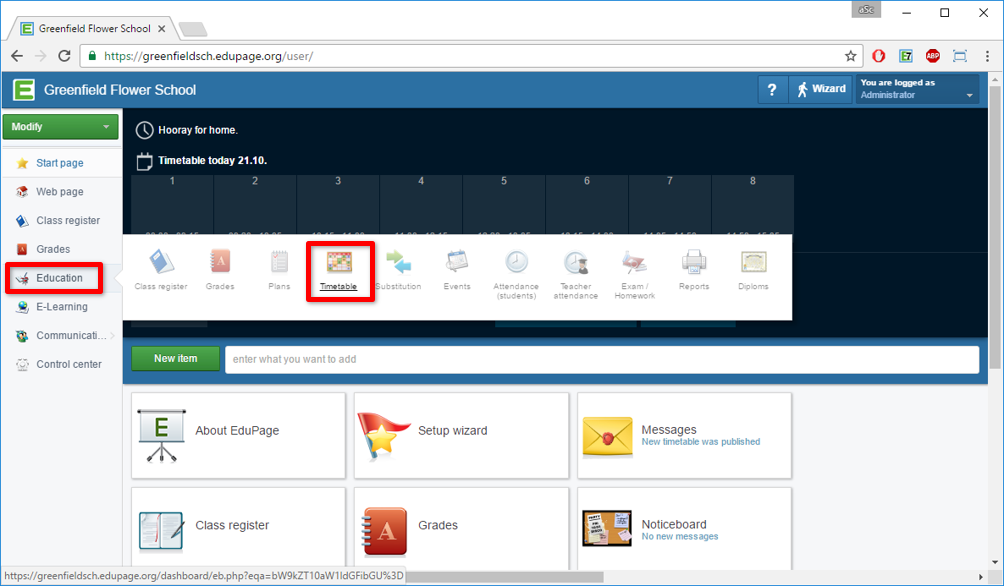This screenshot has width=1004, height=586.
Task: Click Greenfield Flower School header title
Action: [120, 90]
